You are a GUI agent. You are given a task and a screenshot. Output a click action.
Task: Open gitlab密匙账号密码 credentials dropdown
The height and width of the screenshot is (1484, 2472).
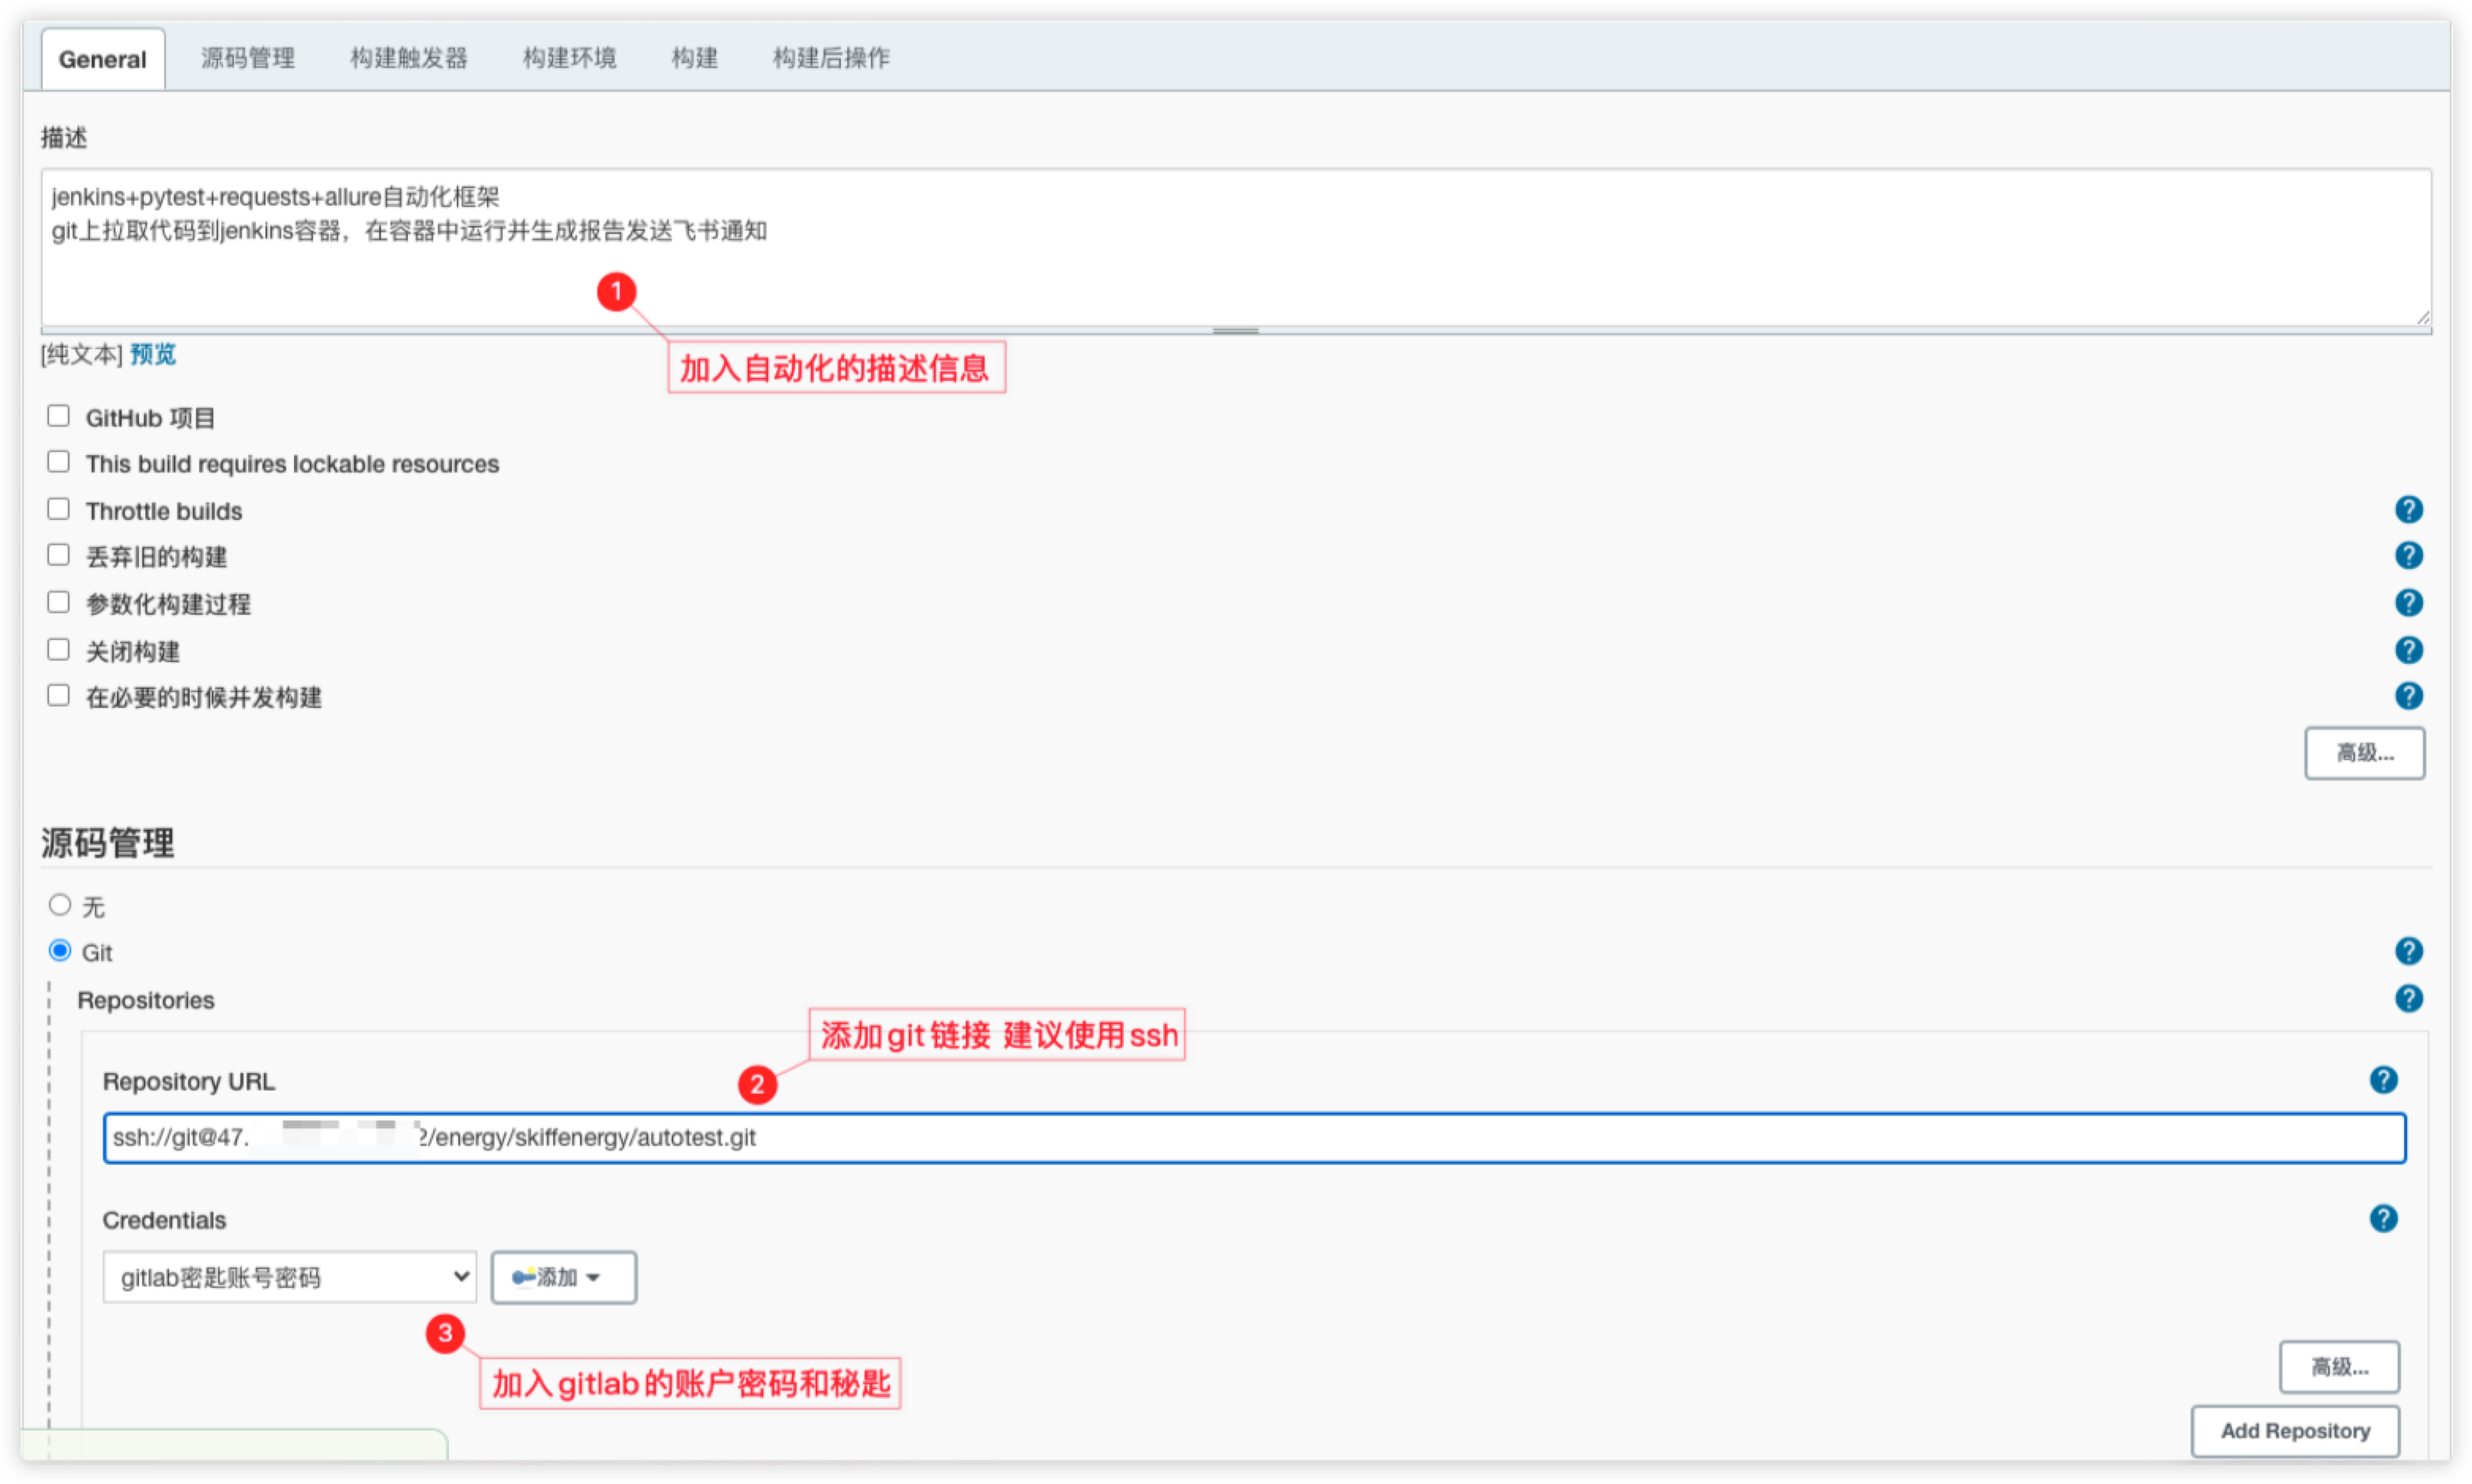289,1277
